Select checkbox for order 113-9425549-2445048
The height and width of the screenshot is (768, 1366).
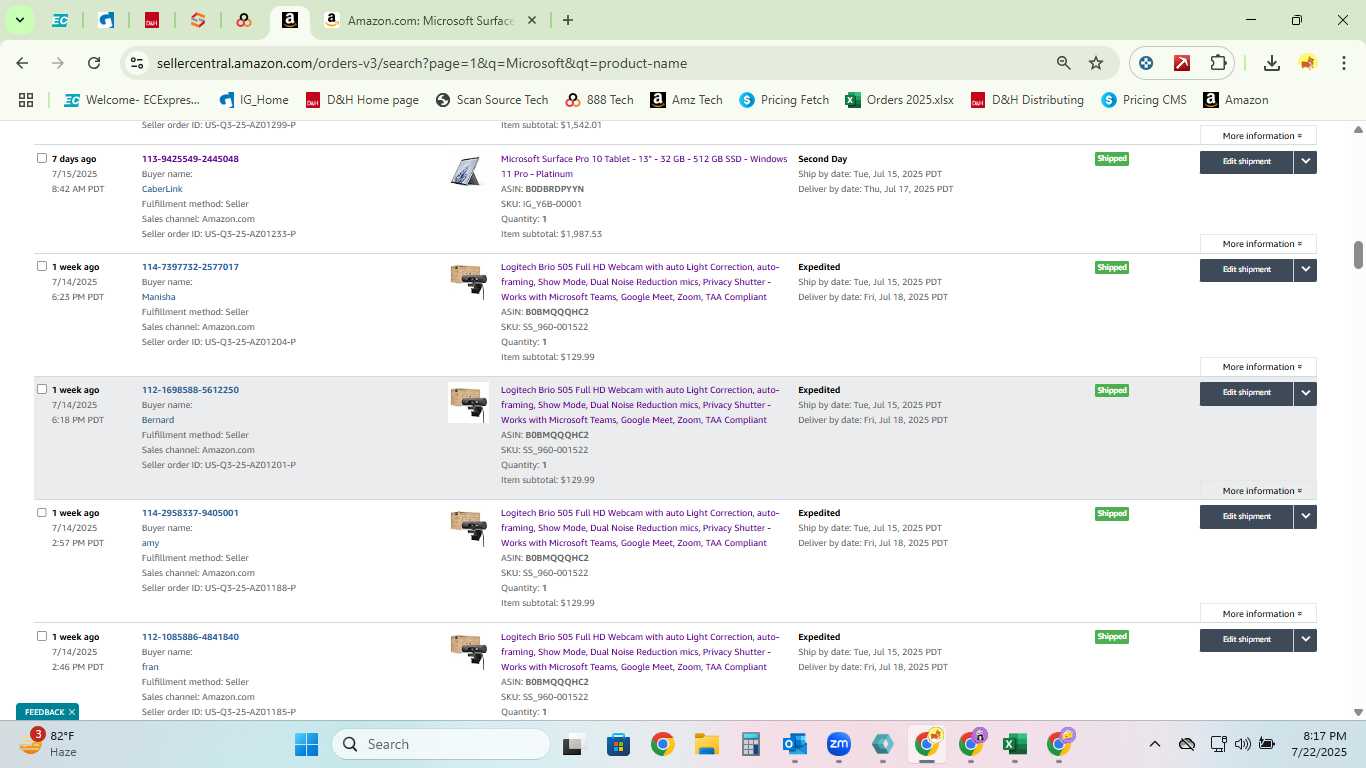(42, 158)
